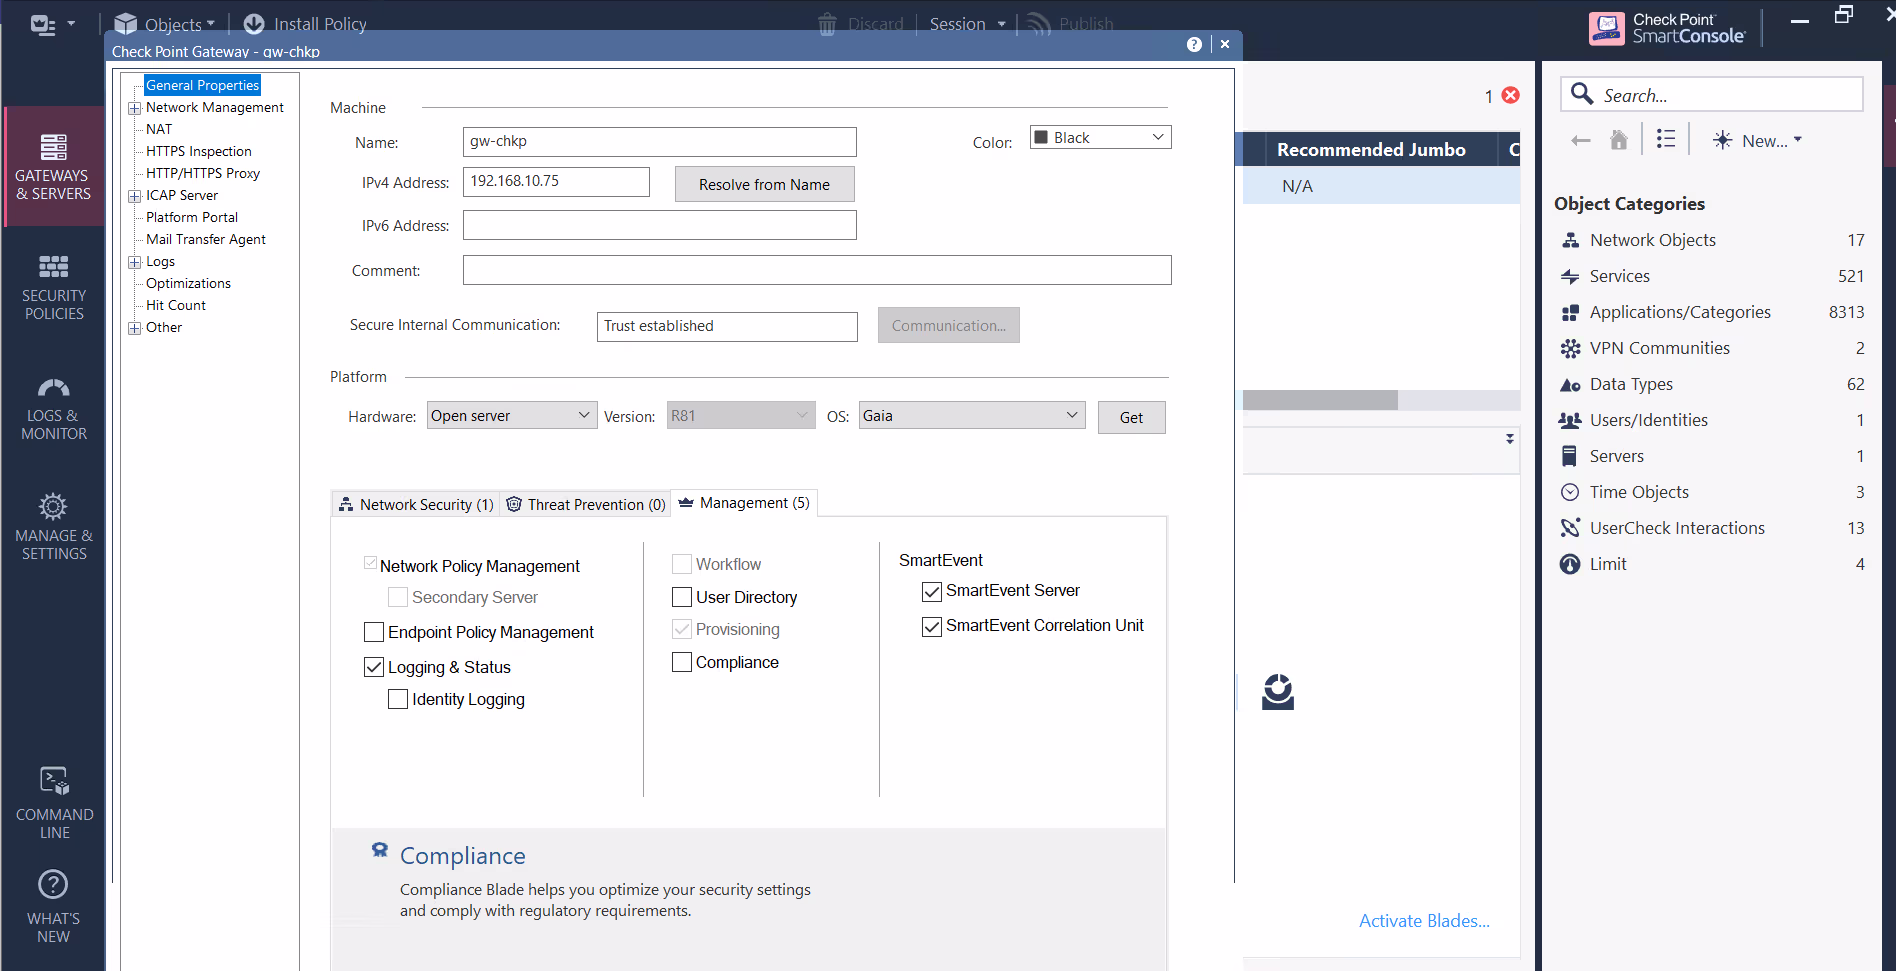Enable User Directory checkbox
Screen dimensions: 1897x971
(x=682, y=597)
